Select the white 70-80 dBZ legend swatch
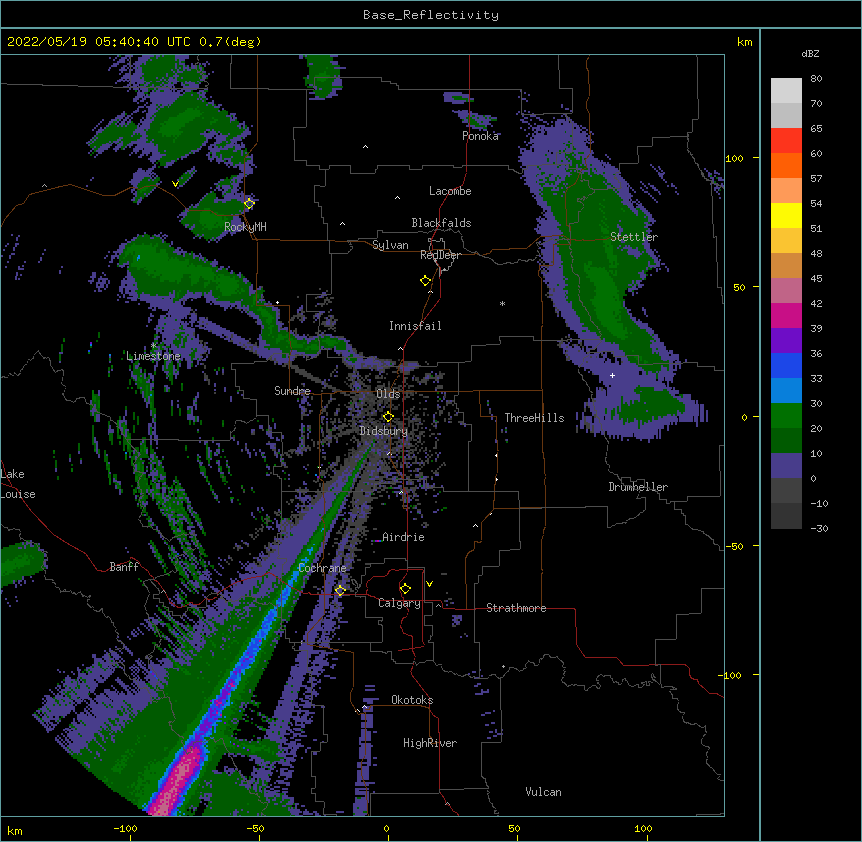This screenshot has width=862, height=842. point(786,91)
